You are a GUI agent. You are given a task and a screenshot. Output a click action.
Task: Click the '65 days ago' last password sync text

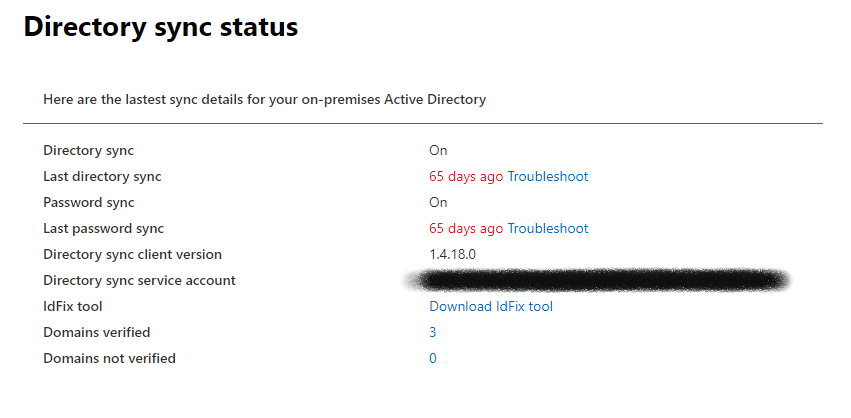pos(466,229)
